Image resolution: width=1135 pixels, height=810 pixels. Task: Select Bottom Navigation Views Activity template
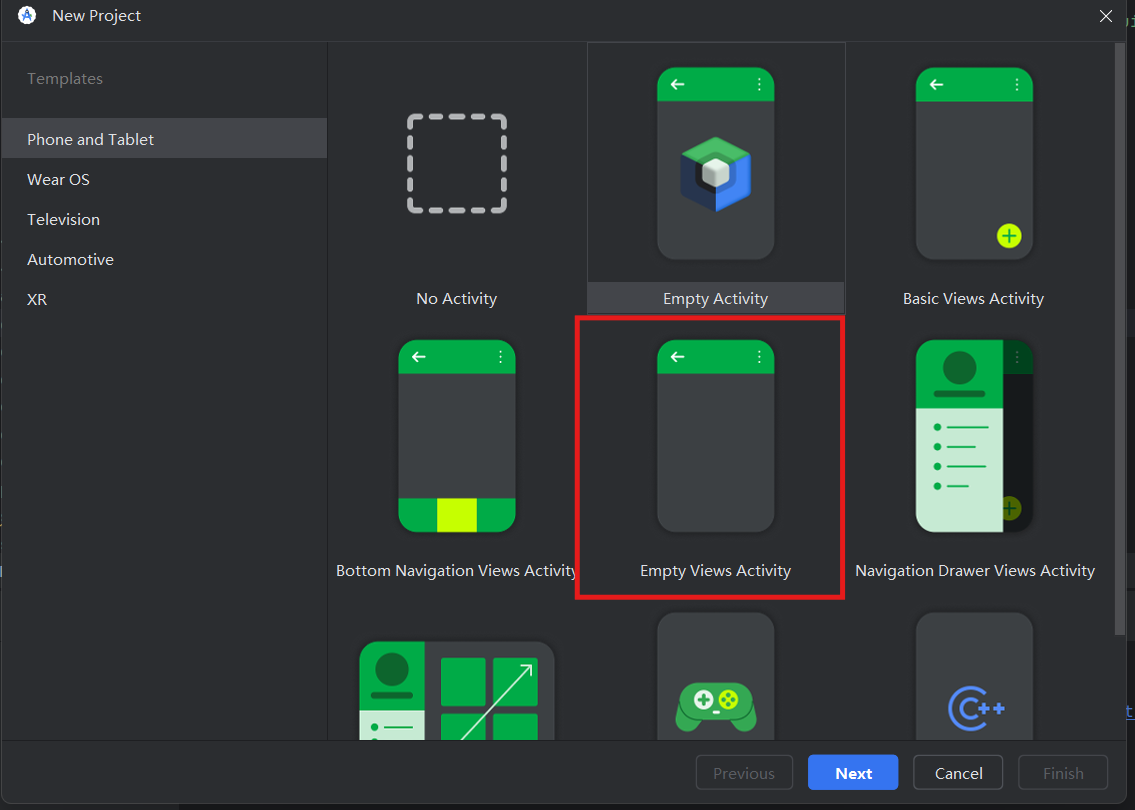tap(457, 436)
